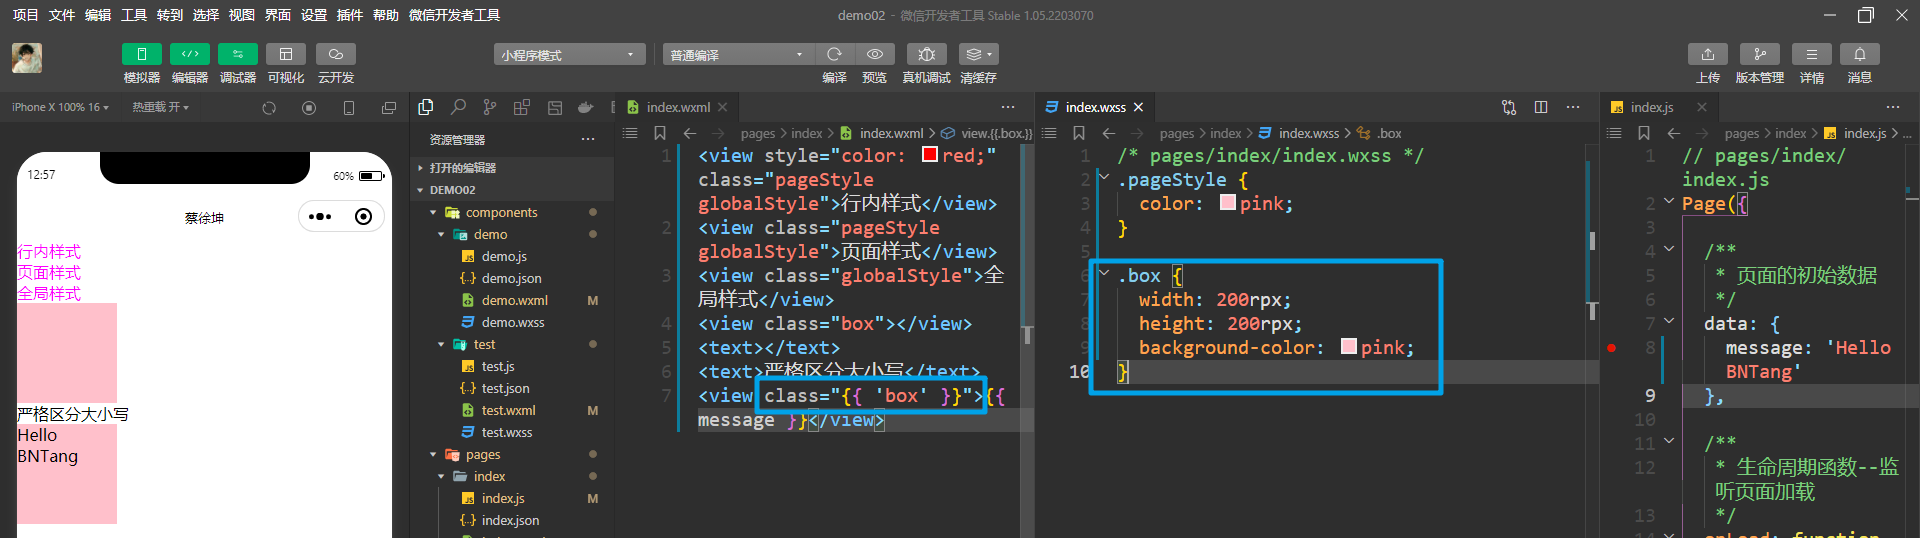Open the Explorer files icon
The image size is (1920, 538).
click(426, 107)
